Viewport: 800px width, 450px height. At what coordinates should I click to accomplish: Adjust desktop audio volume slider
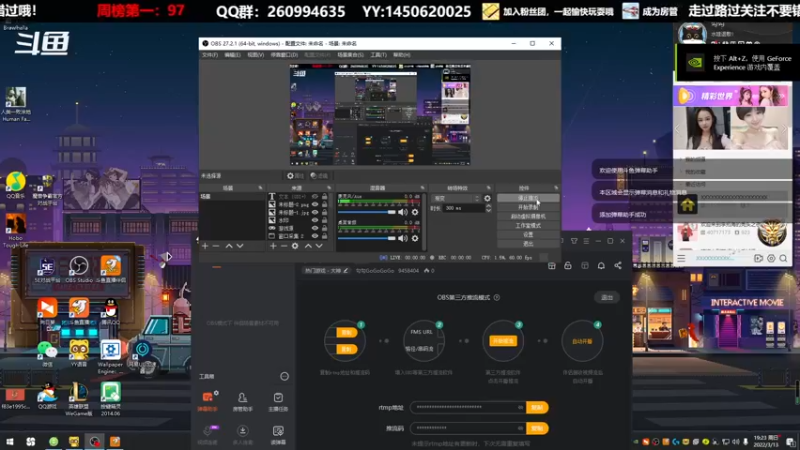point(367,238)
